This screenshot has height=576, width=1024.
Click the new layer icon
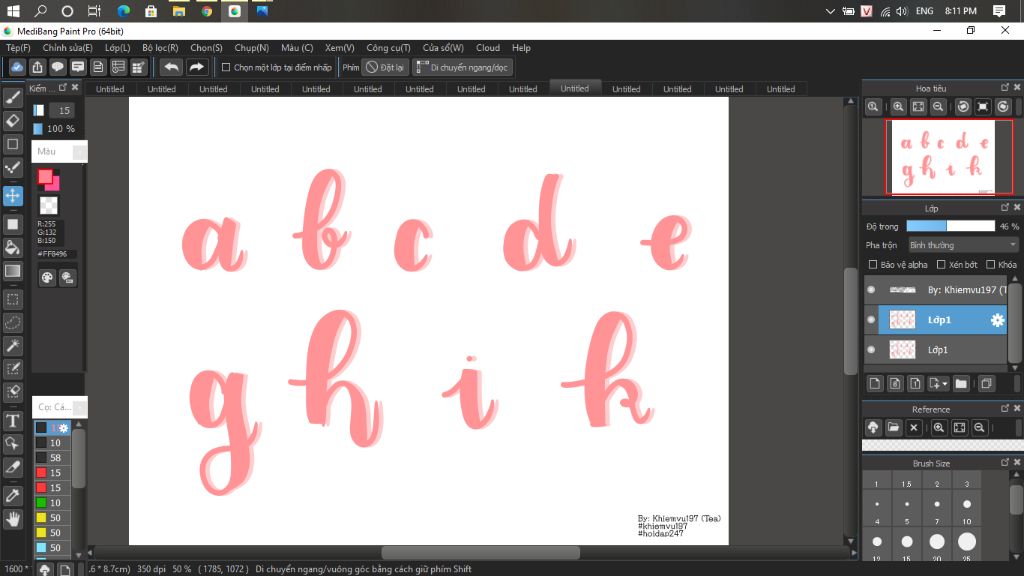(x=875, y=384)
